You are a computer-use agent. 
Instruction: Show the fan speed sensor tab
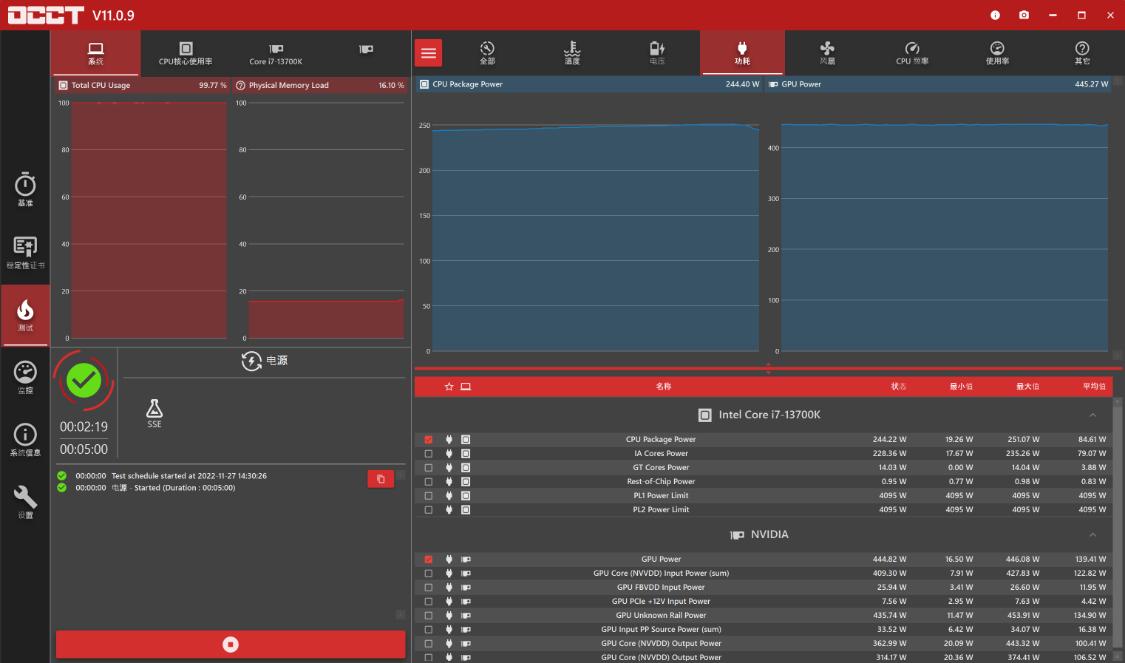click(x=827, y=53)
